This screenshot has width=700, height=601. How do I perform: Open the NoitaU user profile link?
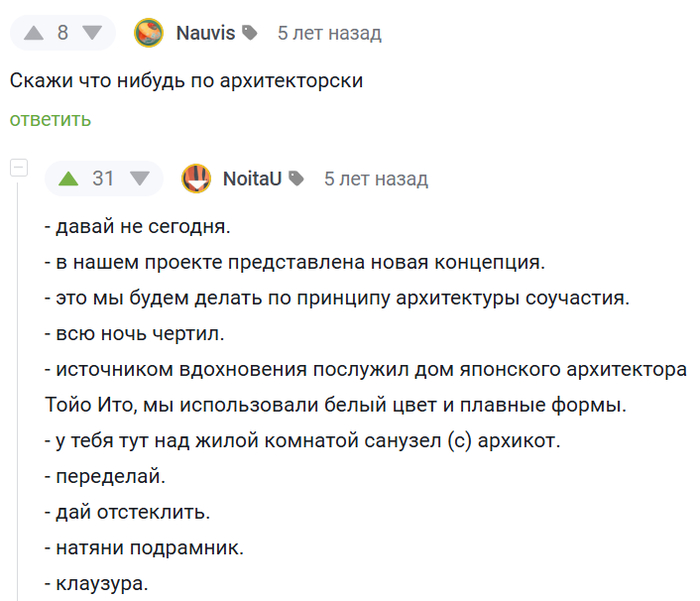coord(252,179)
